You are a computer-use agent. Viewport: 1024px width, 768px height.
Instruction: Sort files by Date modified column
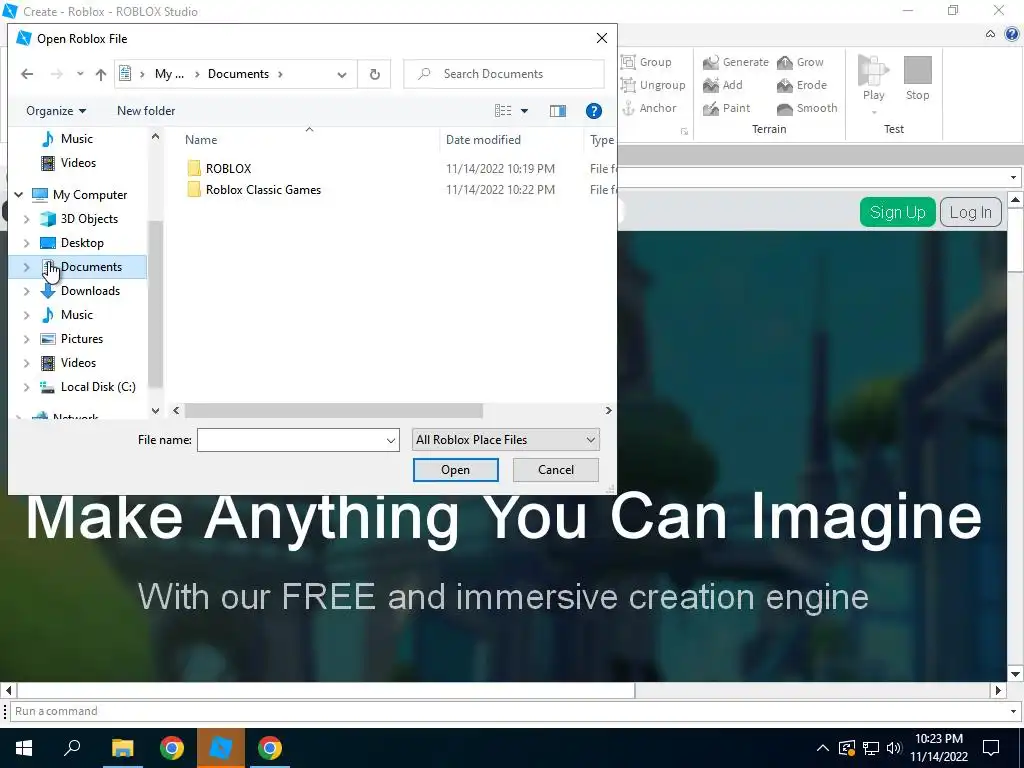click(x=483, y=140)
